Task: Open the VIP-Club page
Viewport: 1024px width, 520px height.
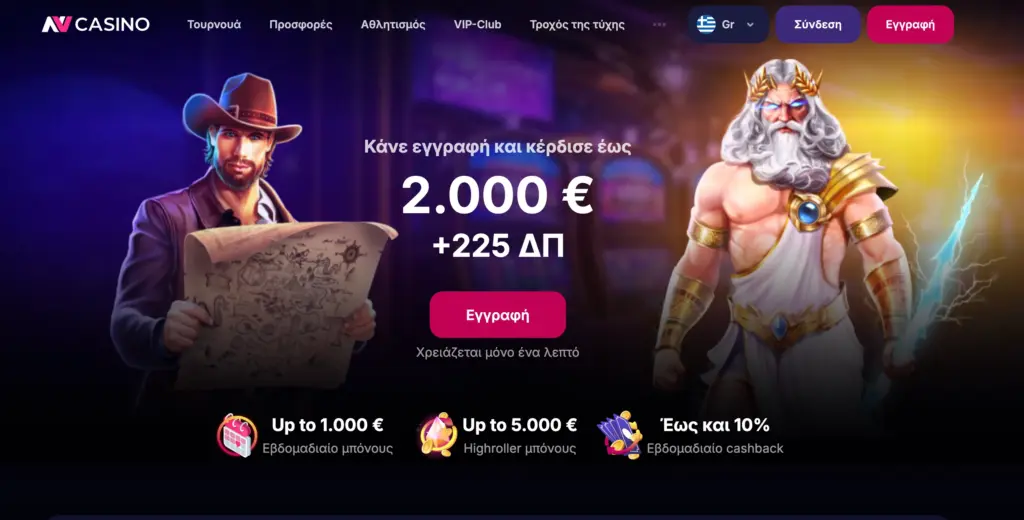Action: pos(477,24)
